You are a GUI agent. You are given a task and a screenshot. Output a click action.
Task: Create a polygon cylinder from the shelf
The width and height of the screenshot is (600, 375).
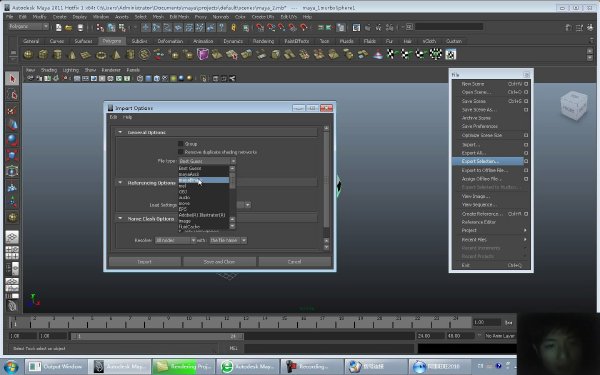point(57,55)
